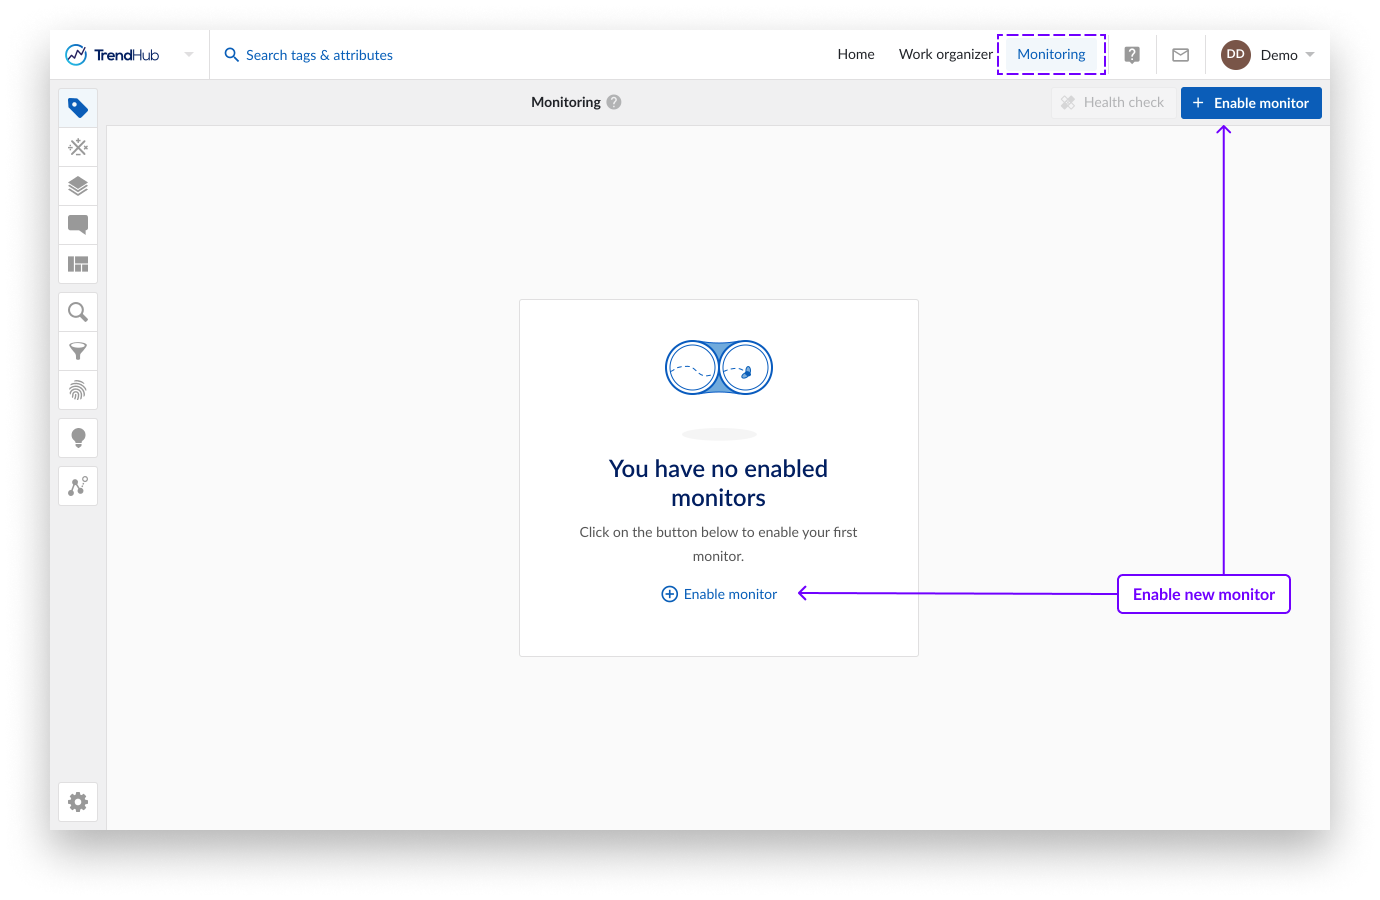Click the blue Enable monitor button

tap(1251, 103)
